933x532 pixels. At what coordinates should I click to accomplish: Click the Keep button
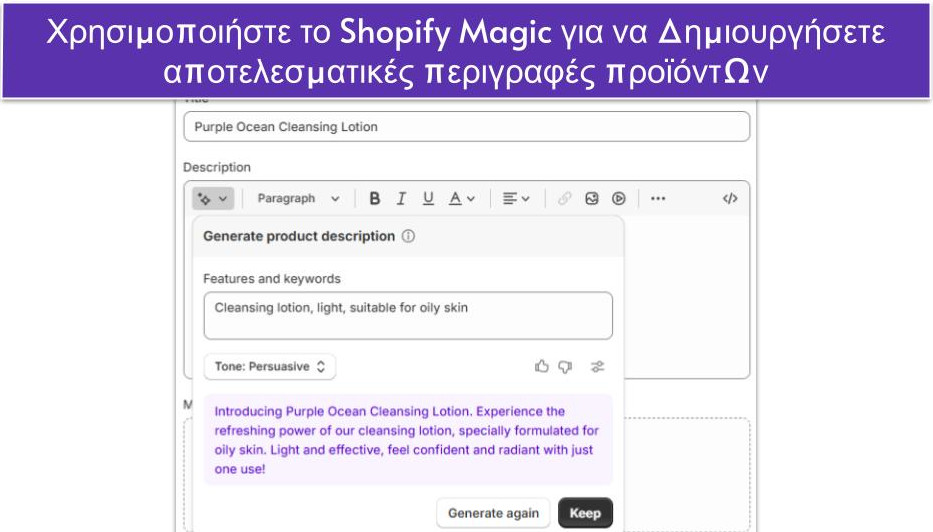click(585, 513)
